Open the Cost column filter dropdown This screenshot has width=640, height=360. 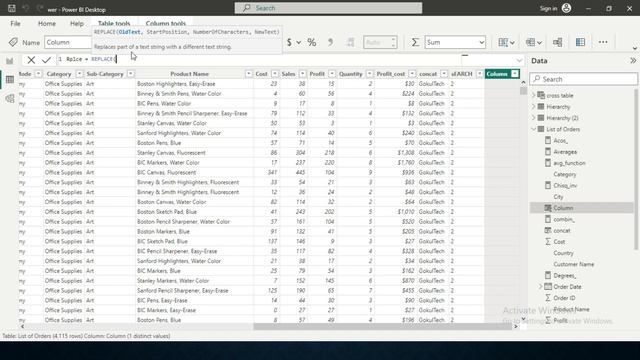pyautogui.click(x=275, y=74)
